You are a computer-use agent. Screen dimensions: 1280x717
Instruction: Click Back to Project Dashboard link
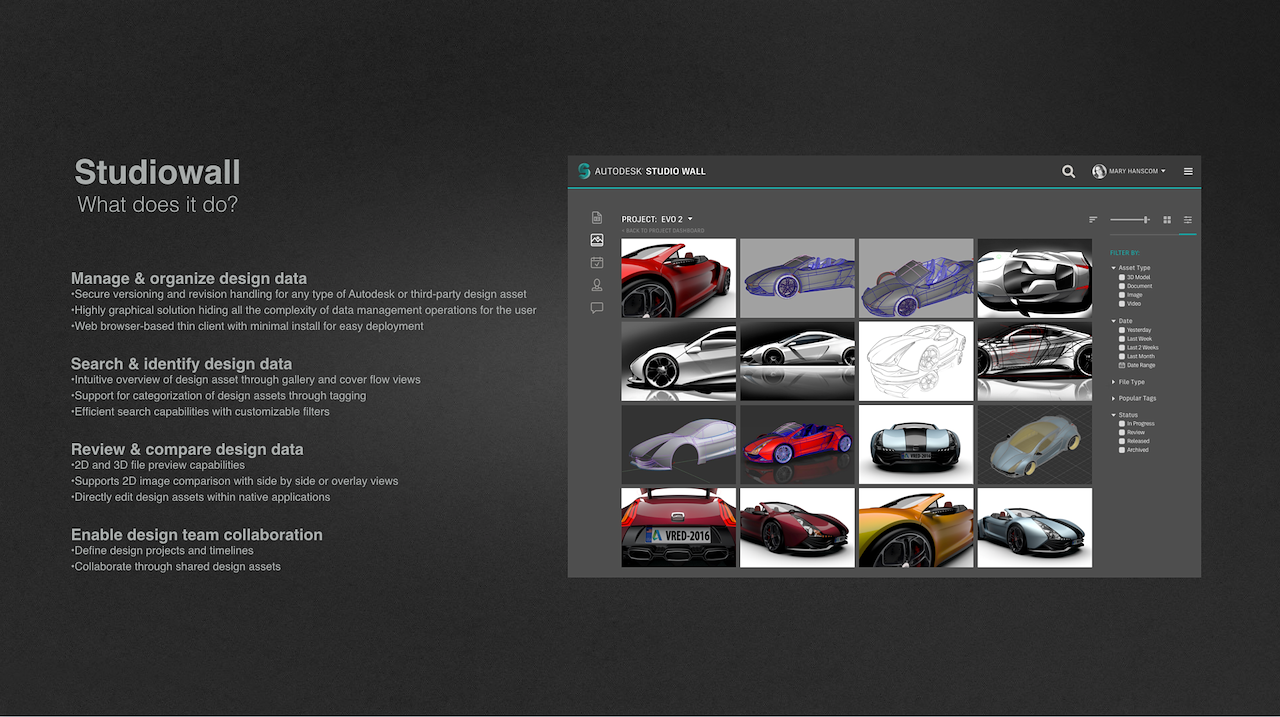(663, 231)
